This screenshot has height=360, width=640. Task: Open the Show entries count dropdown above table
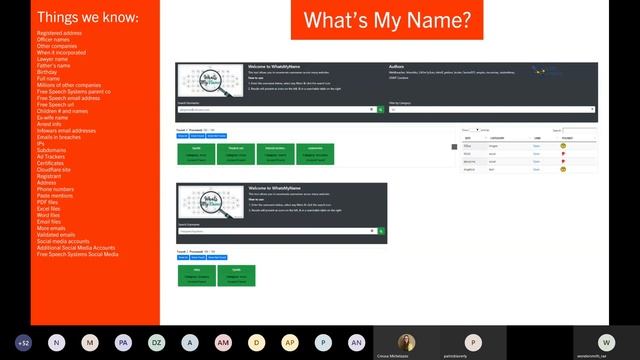tap(474, 130)
